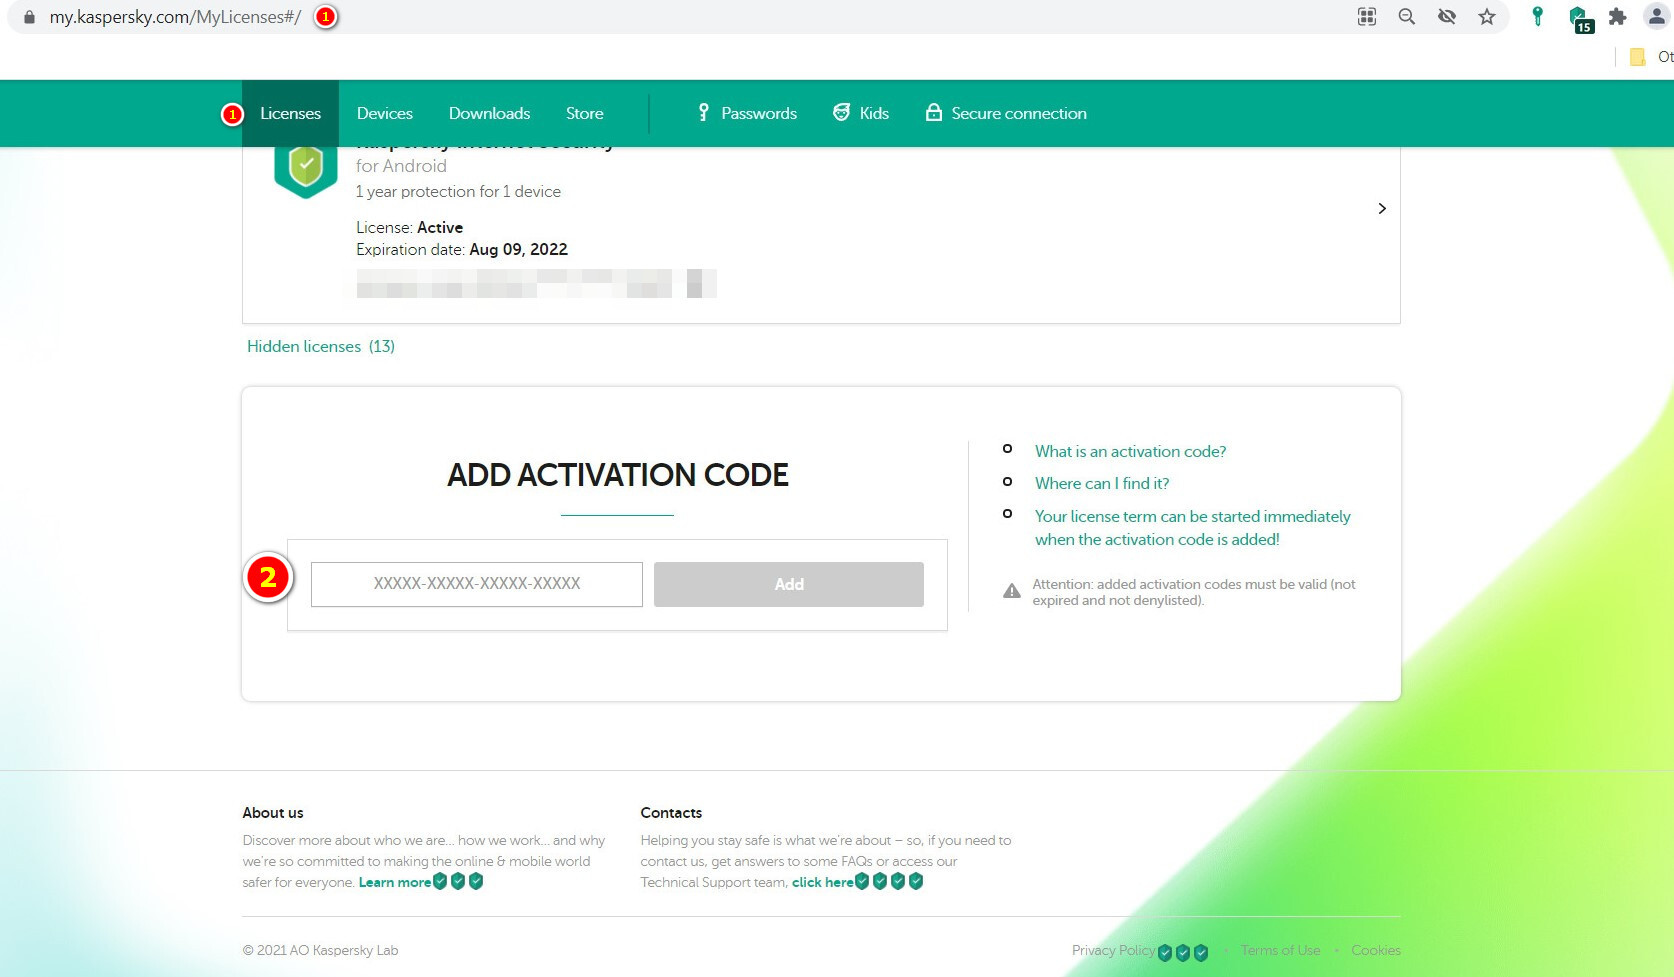1674x977 pixels.
Task: Click the green shield license icon
Action: coord(306,170)
